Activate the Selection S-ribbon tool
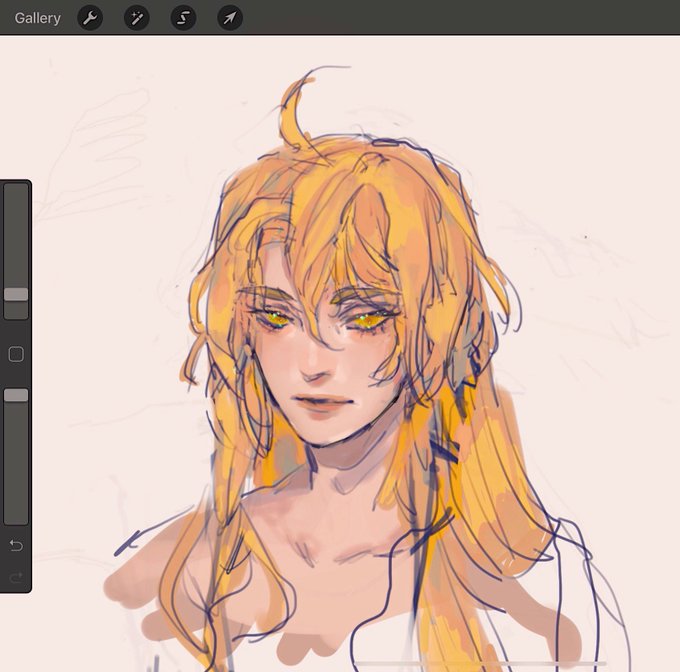Viewport: 680px width, 672px height. click(183, 18)
